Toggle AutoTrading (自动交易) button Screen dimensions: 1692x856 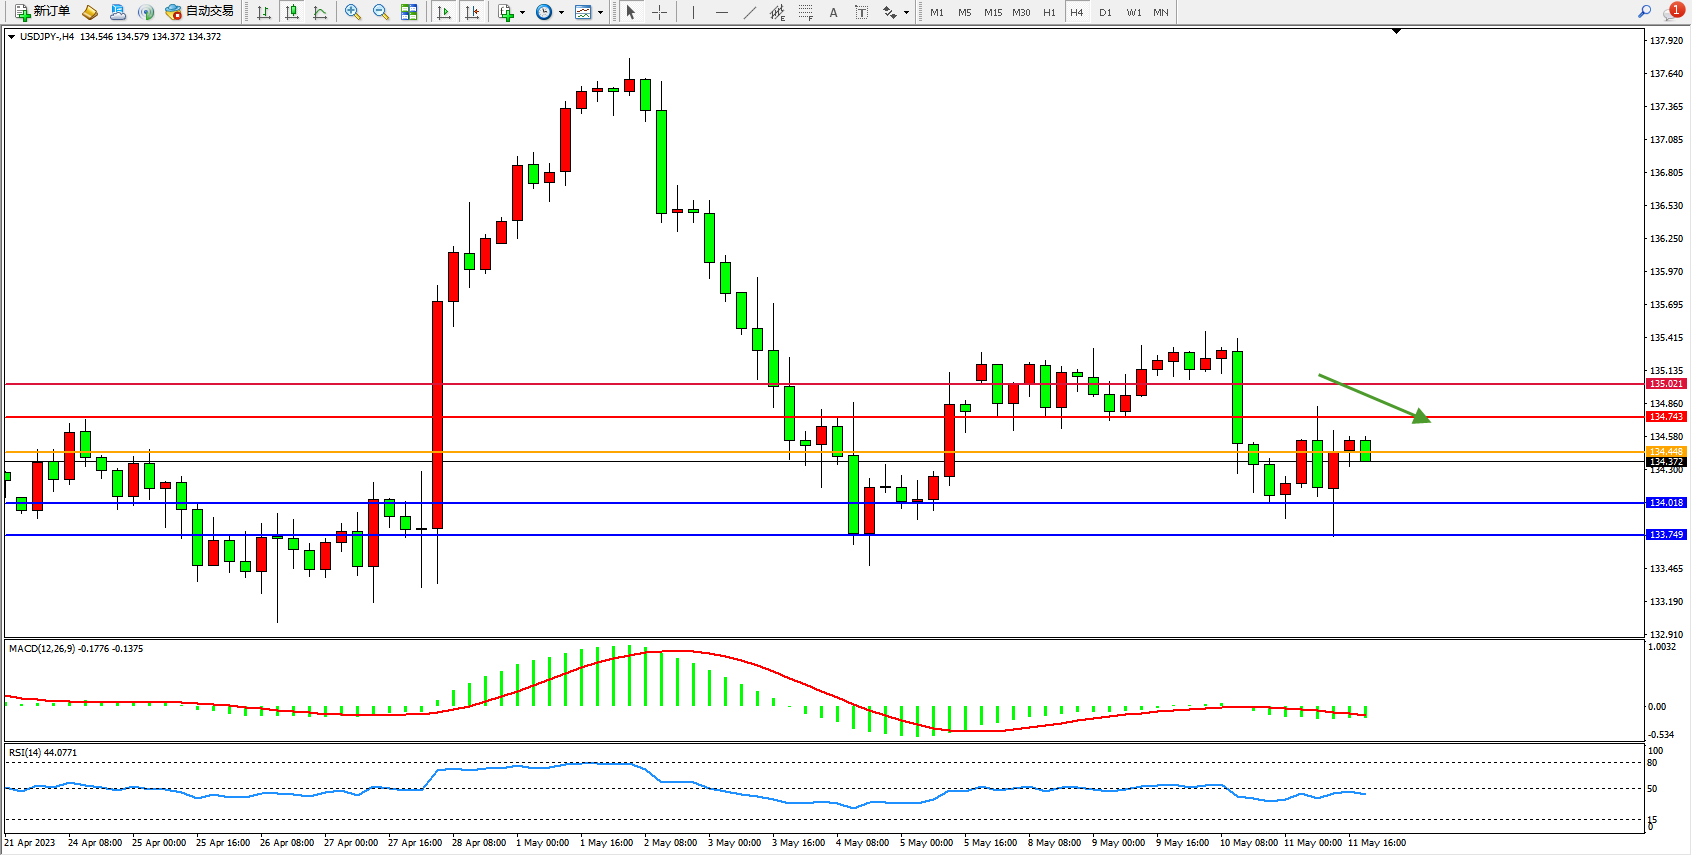[199, 12]
